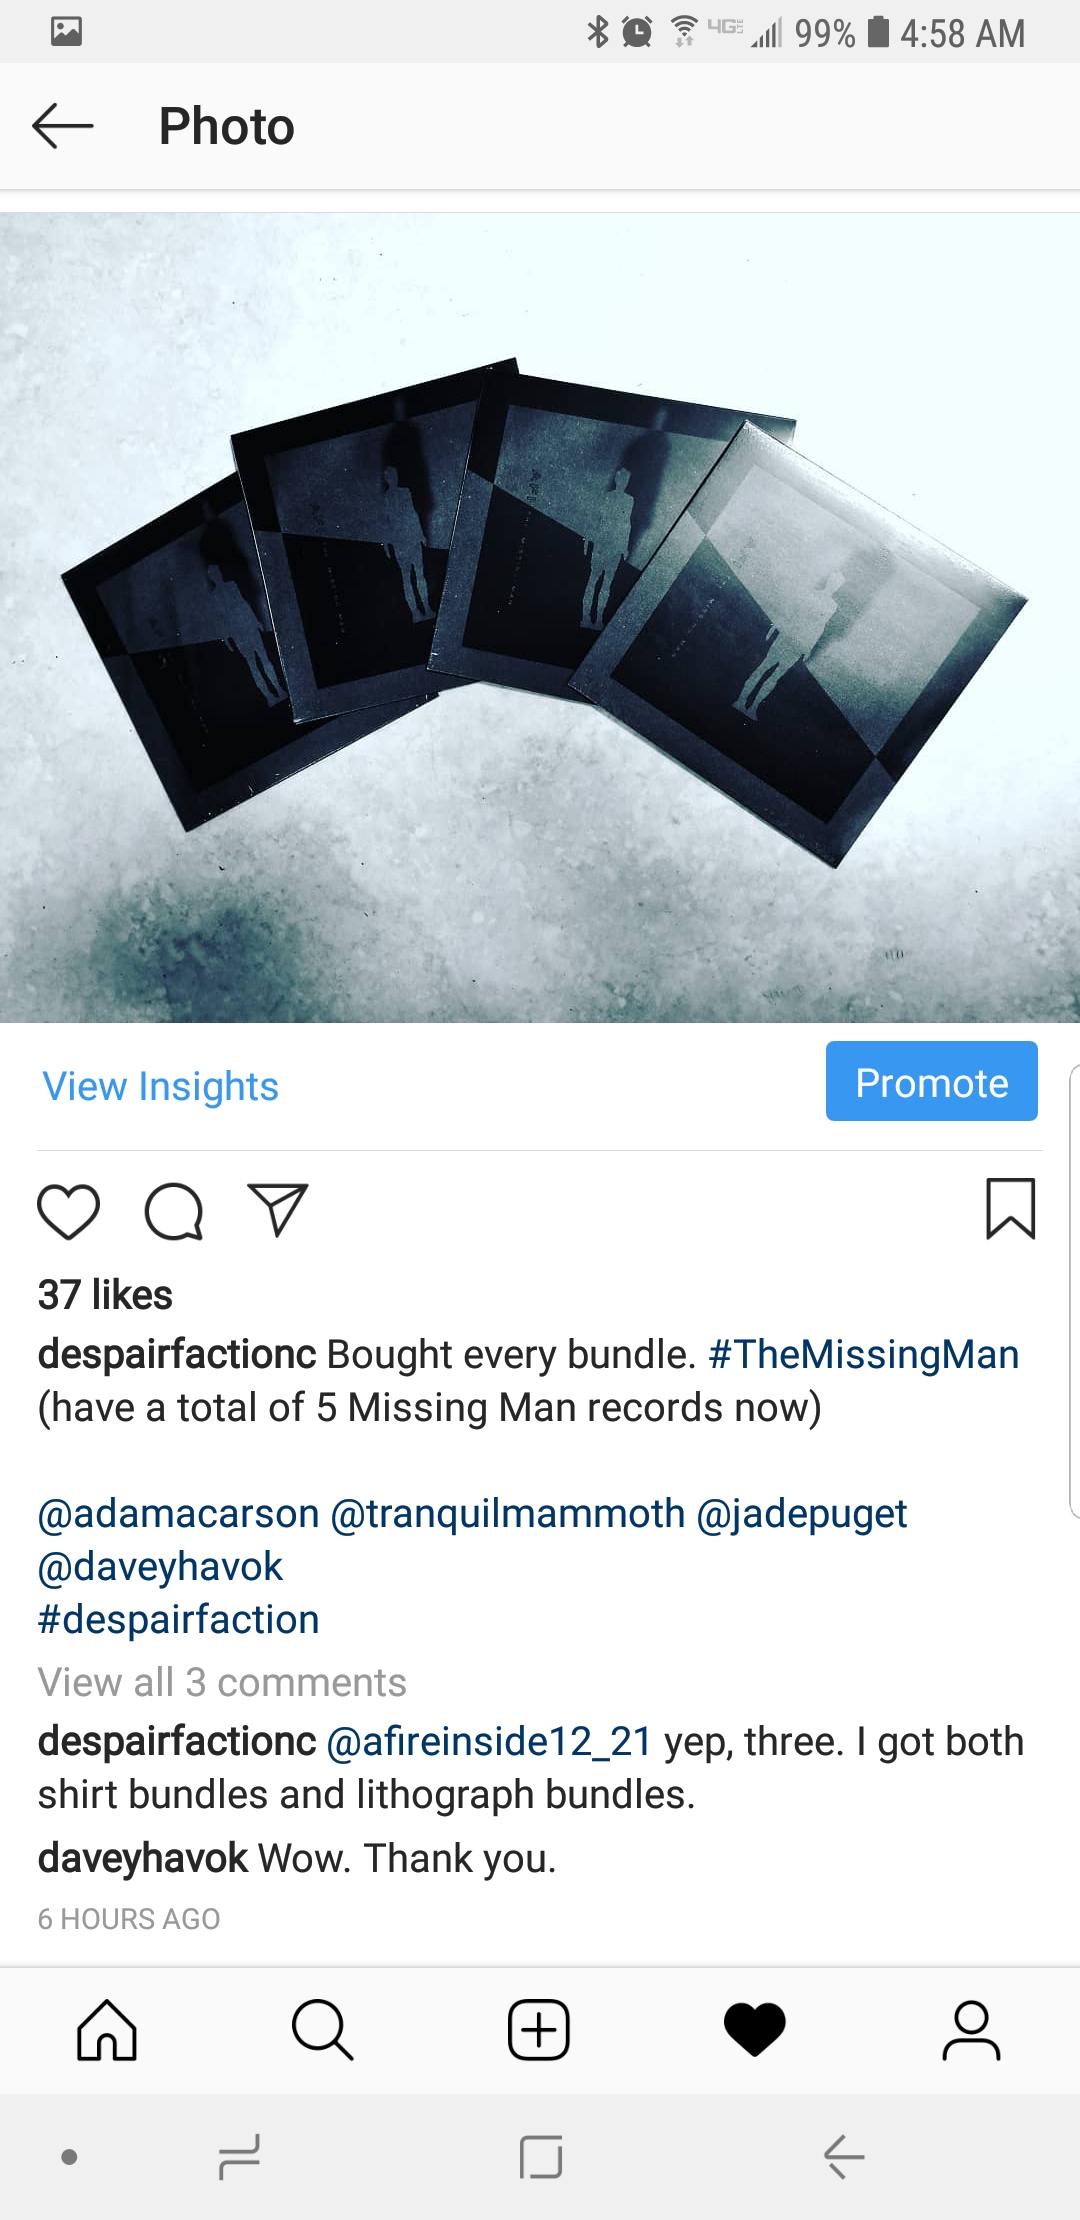Open View Insights link
Viewport: 1080px width, 2220px height.
click(160, 1086)
